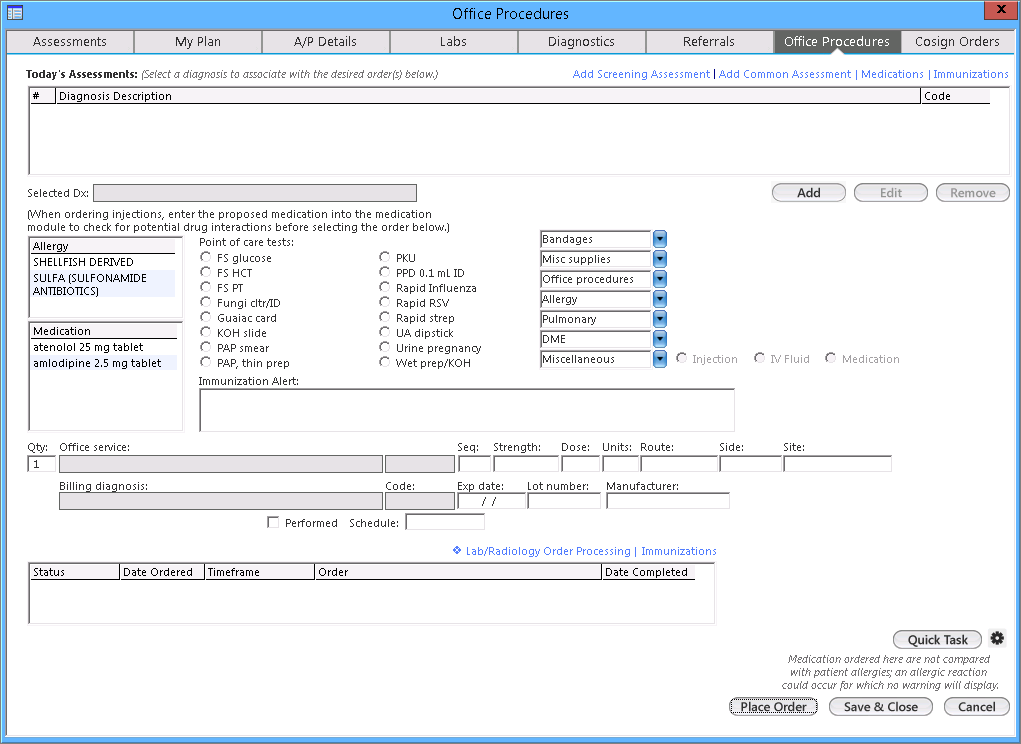
Task: Choose the Wet prep/KOH test
Action: click(385, 362)
